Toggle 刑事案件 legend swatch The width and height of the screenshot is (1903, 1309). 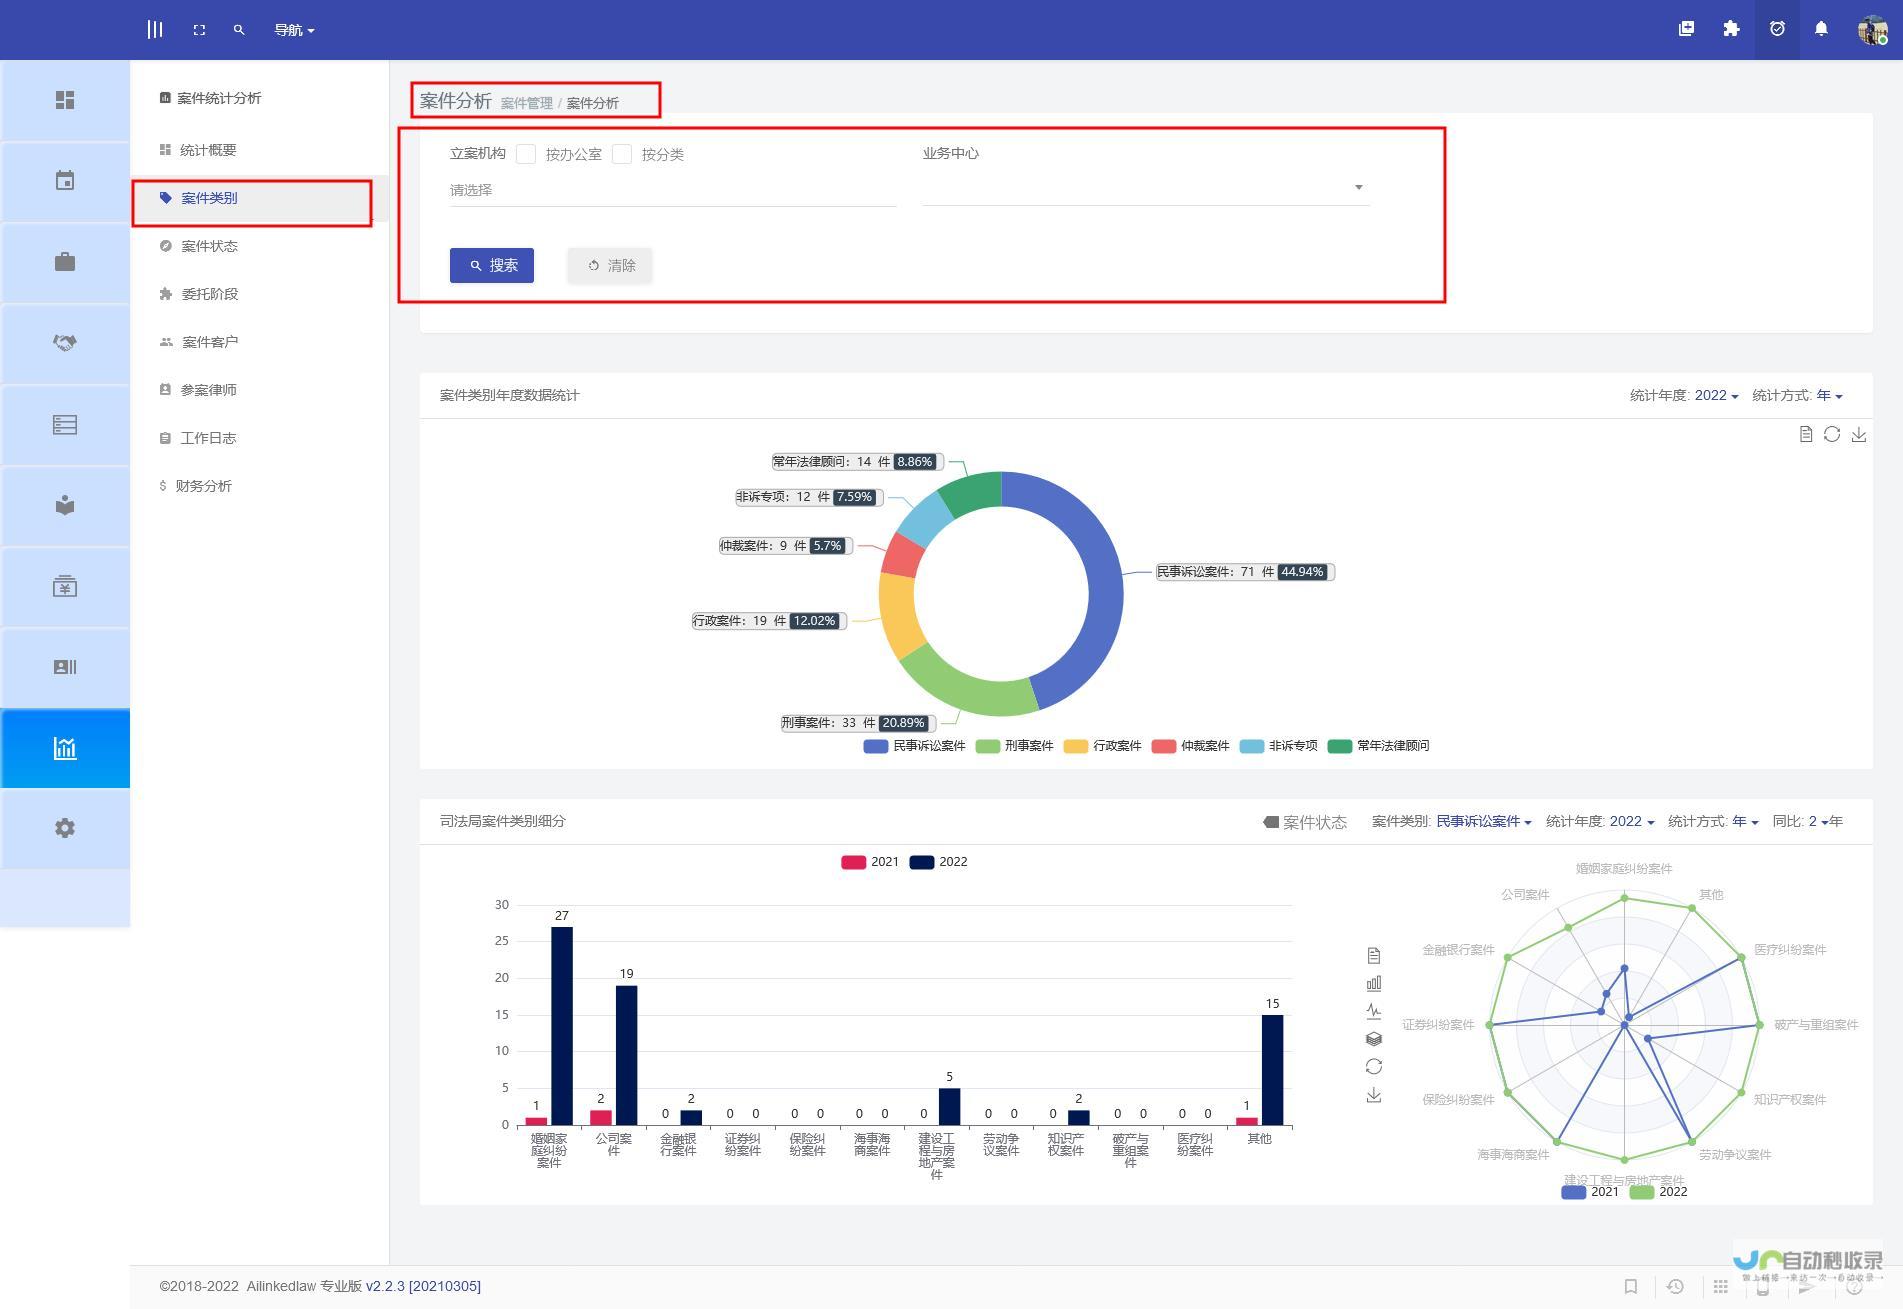coord(987,746)
